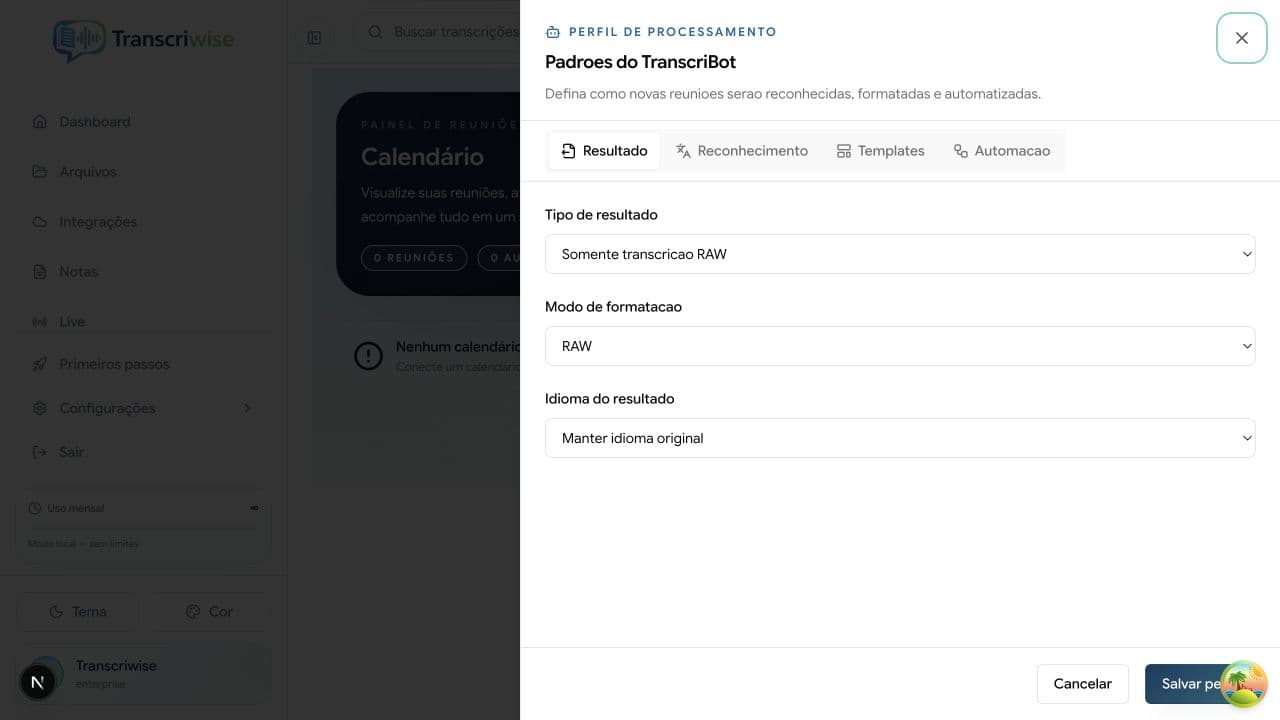The width and height of the screenshot is (1280, 720).
Task: Click the beach palm tree floating icon
Action: point(1243,684)
